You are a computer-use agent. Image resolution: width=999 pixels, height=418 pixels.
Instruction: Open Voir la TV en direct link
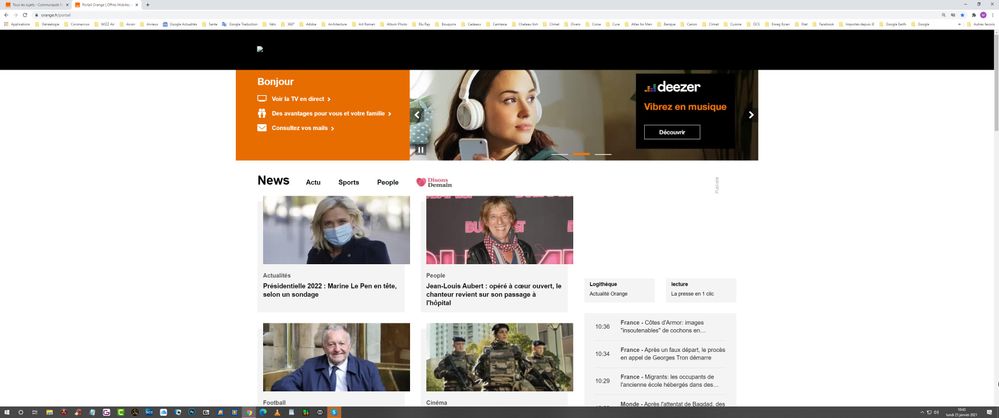tap(299, 99)
